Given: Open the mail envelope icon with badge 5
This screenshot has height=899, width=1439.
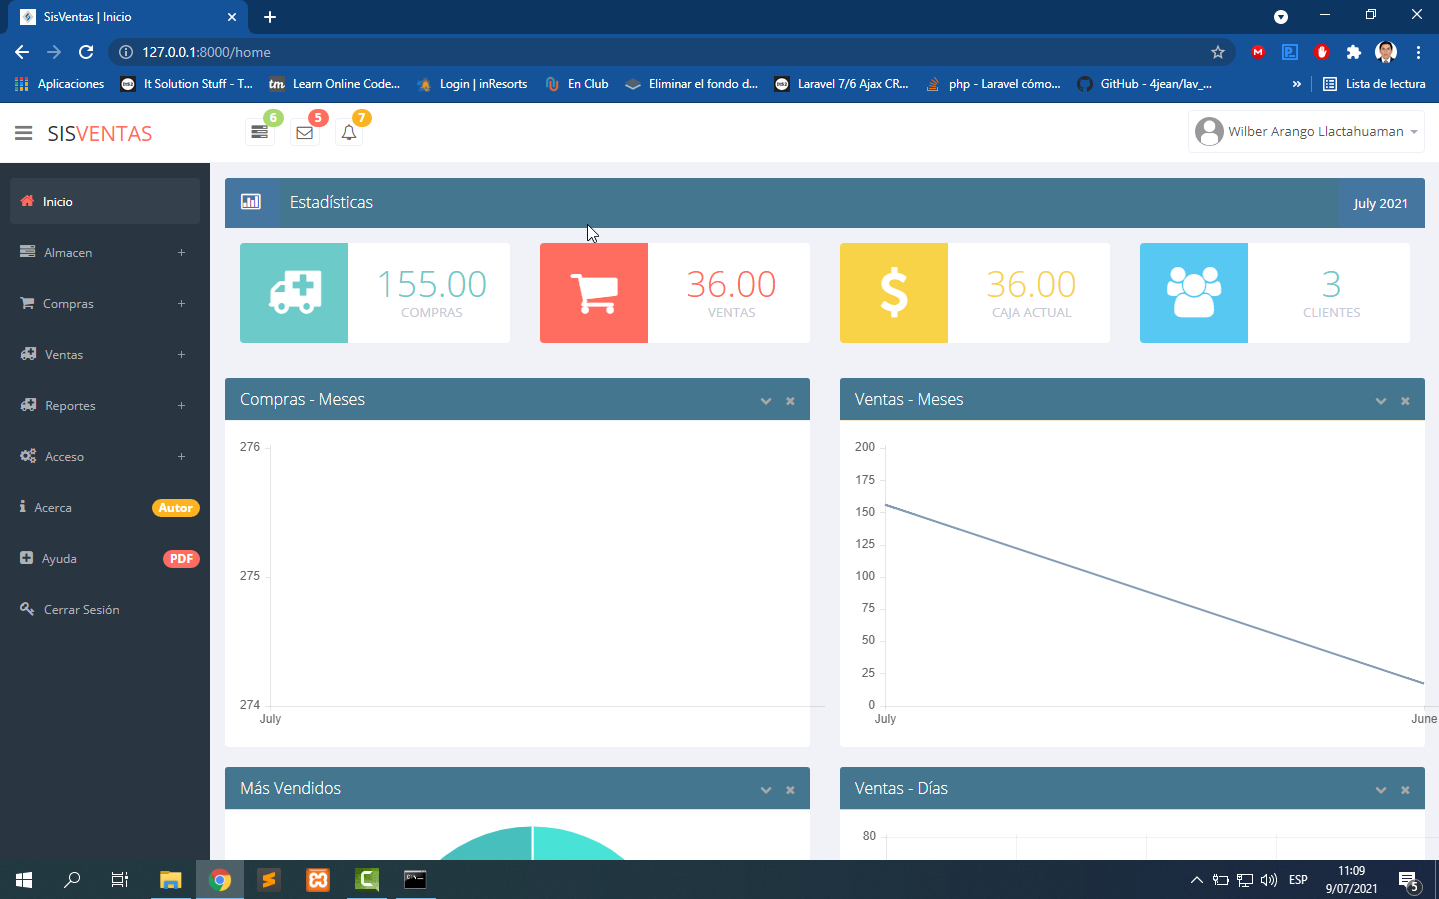Looking at the screenshot, I should click(x=305, y=132).
